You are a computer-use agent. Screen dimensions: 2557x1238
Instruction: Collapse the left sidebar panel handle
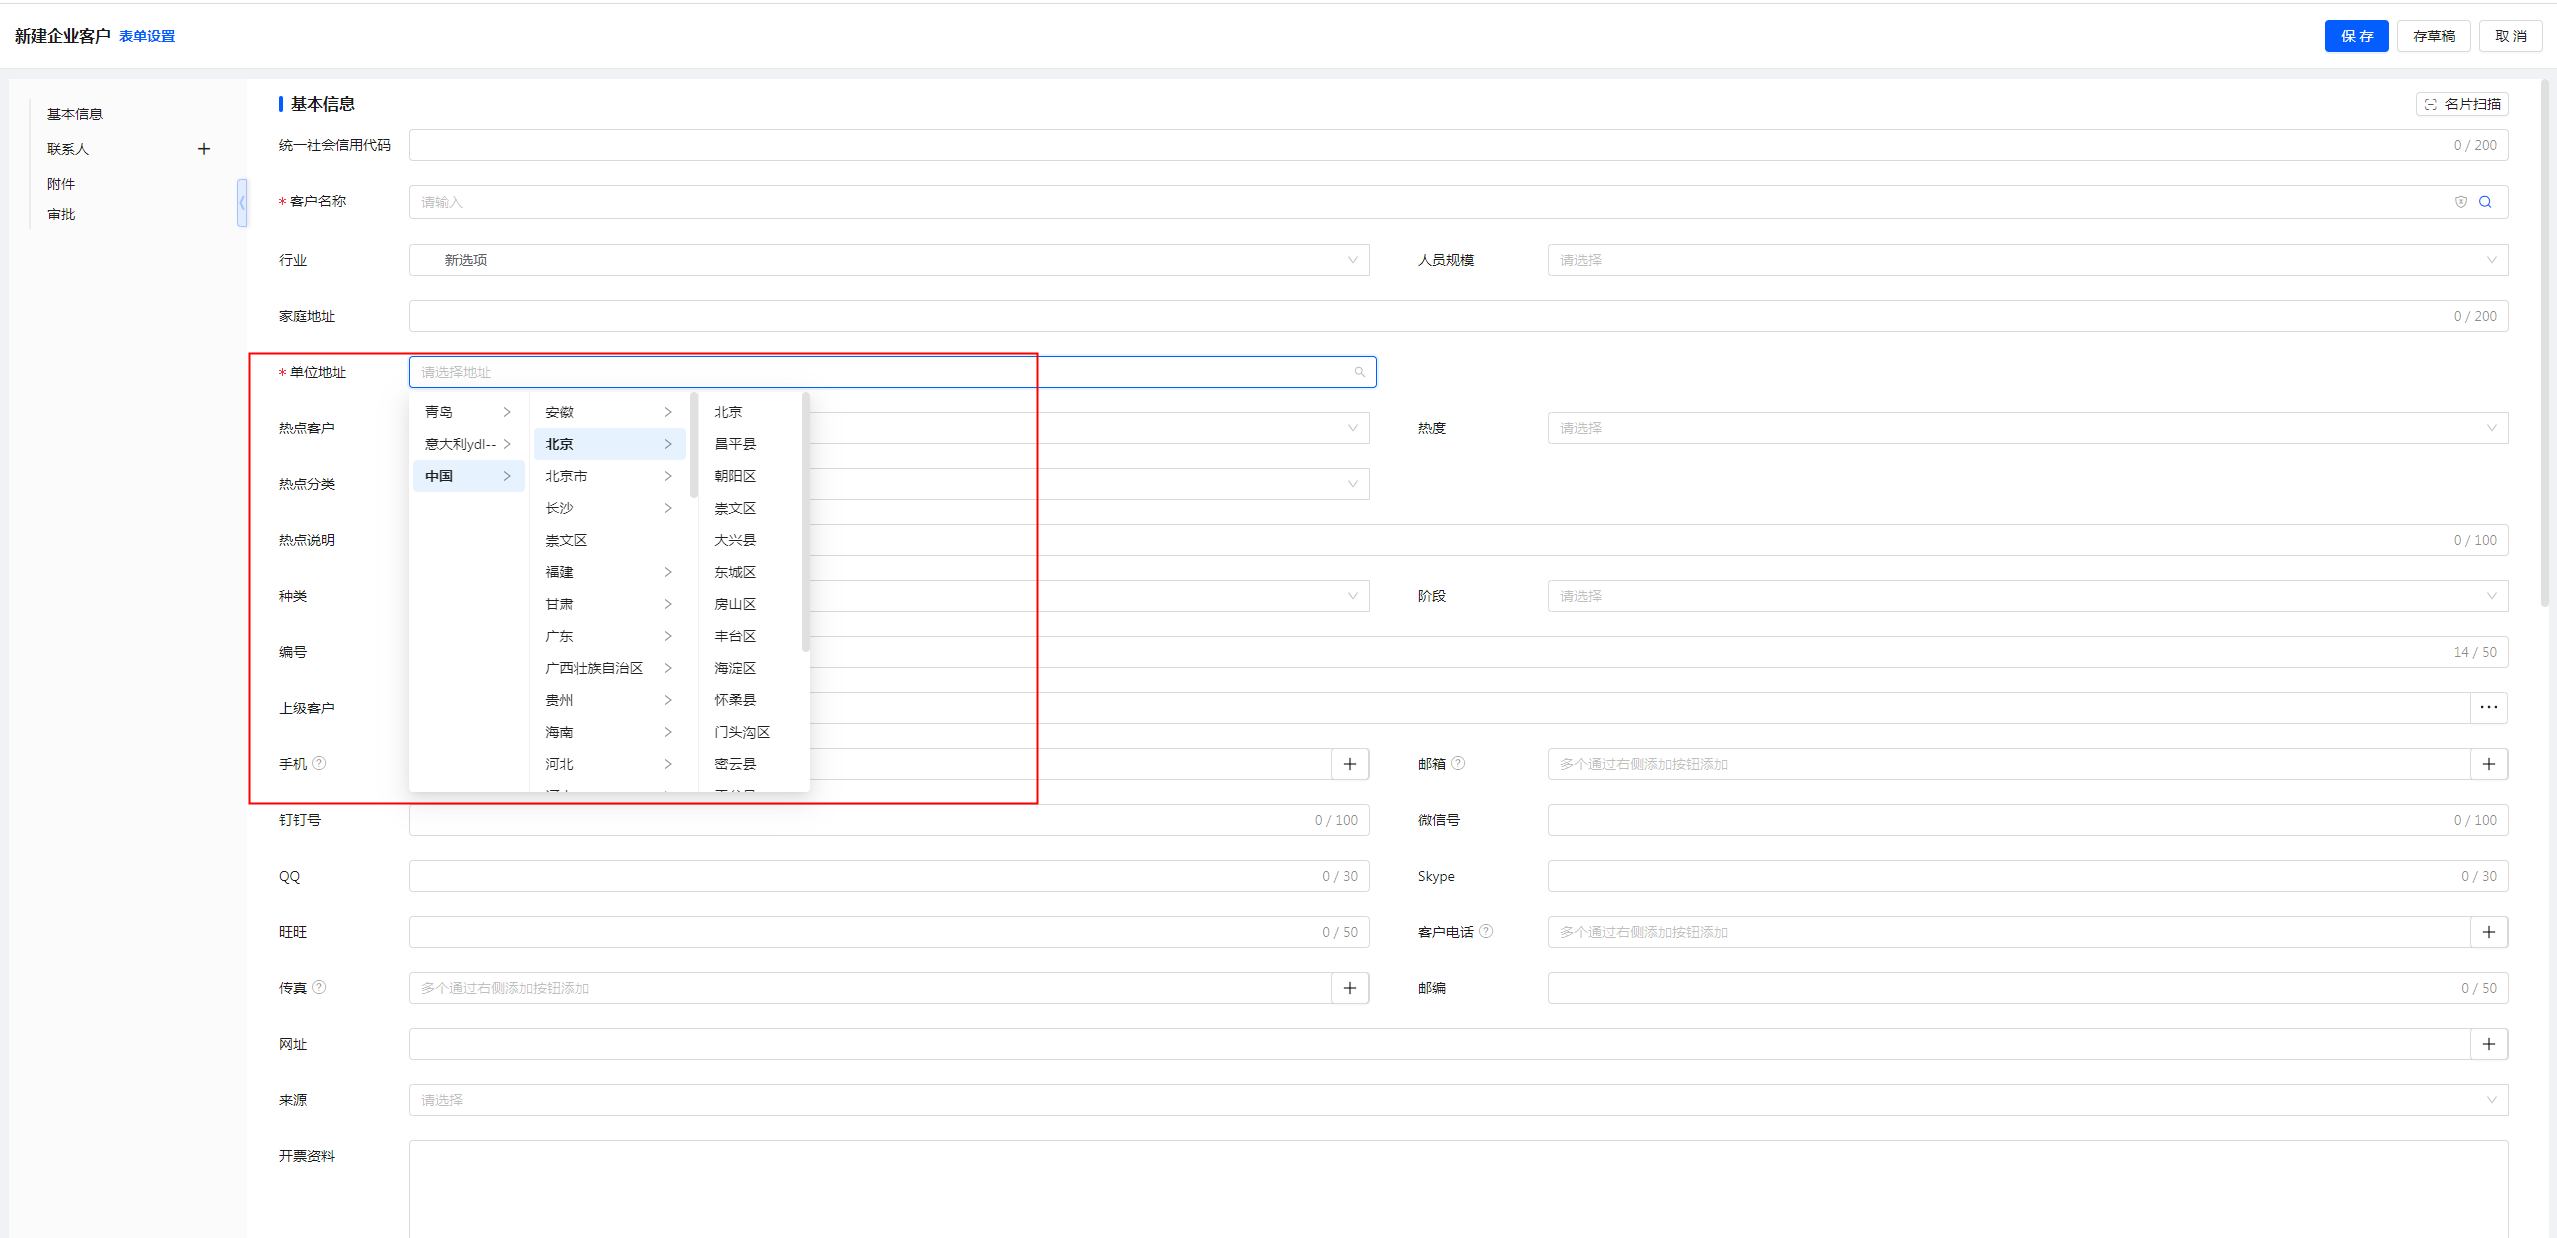pos(242,203)
